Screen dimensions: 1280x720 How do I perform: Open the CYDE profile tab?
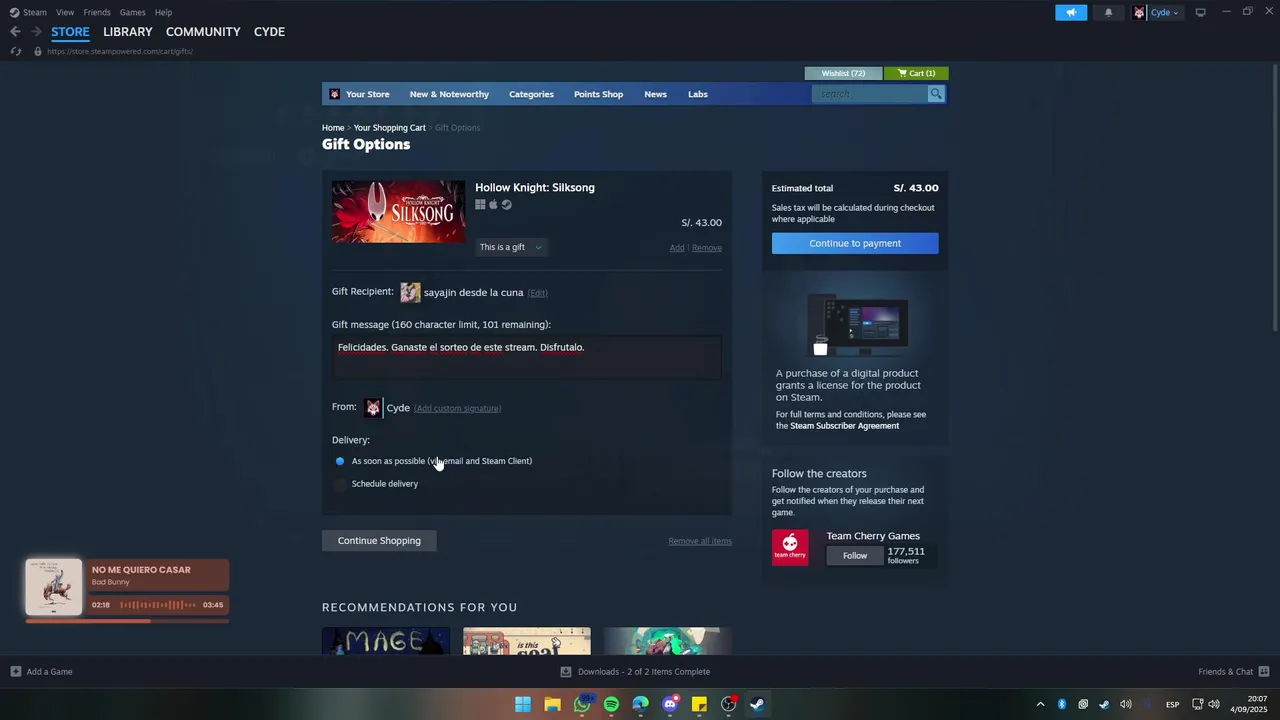269,32
